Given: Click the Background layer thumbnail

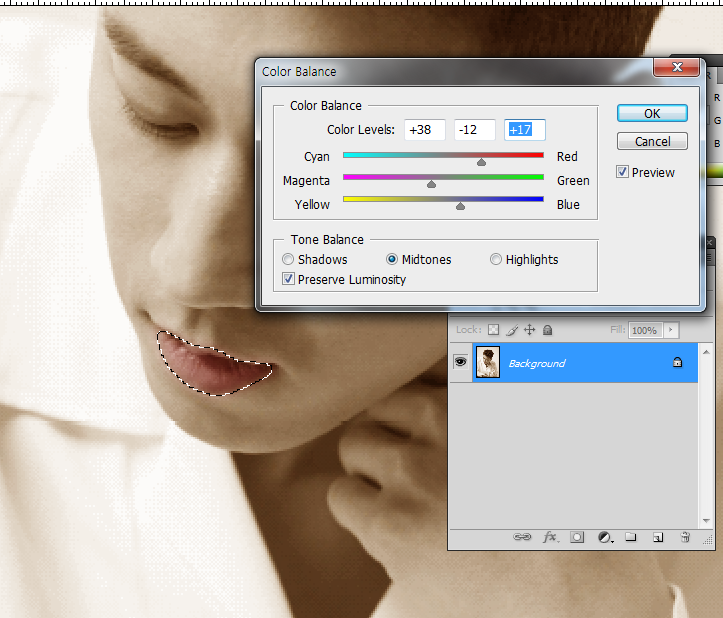Looking at the screenshot, I should click(488, 362).
